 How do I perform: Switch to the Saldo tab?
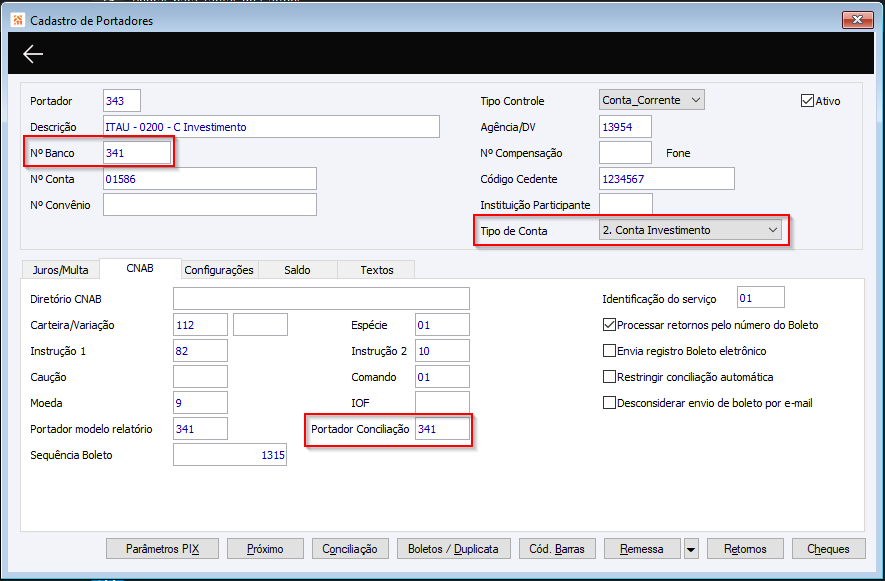[x=297, y=270]
